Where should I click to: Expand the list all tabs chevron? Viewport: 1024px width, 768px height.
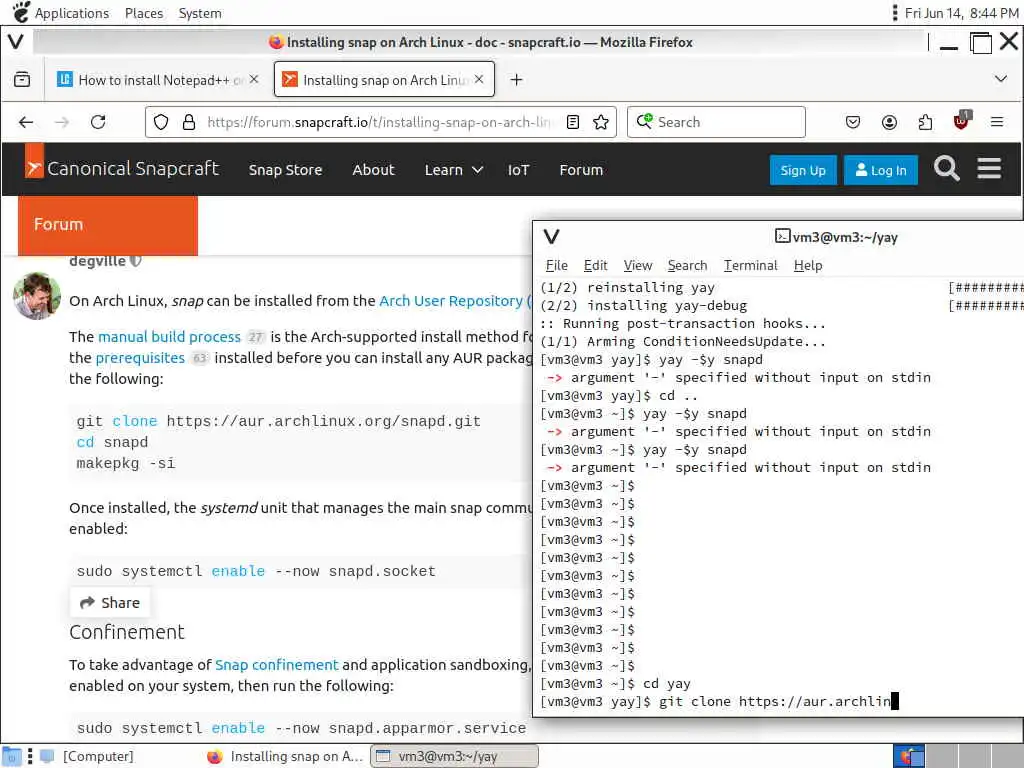[1000, 79]
